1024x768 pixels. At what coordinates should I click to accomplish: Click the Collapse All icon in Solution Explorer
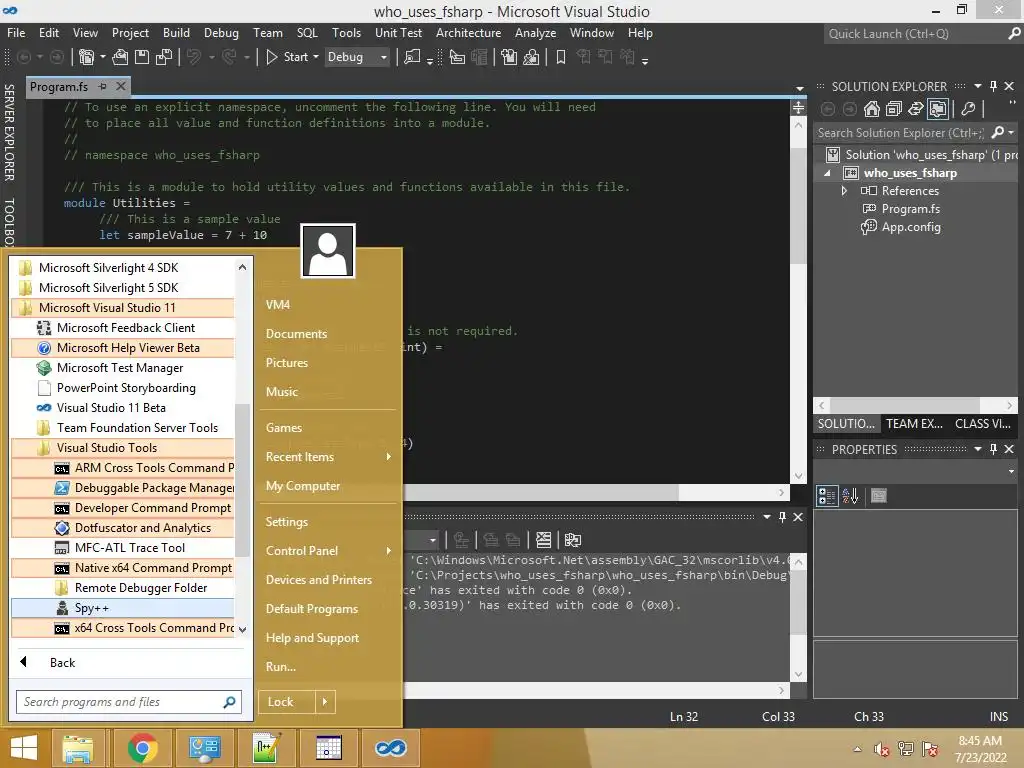tap(893, 109)
